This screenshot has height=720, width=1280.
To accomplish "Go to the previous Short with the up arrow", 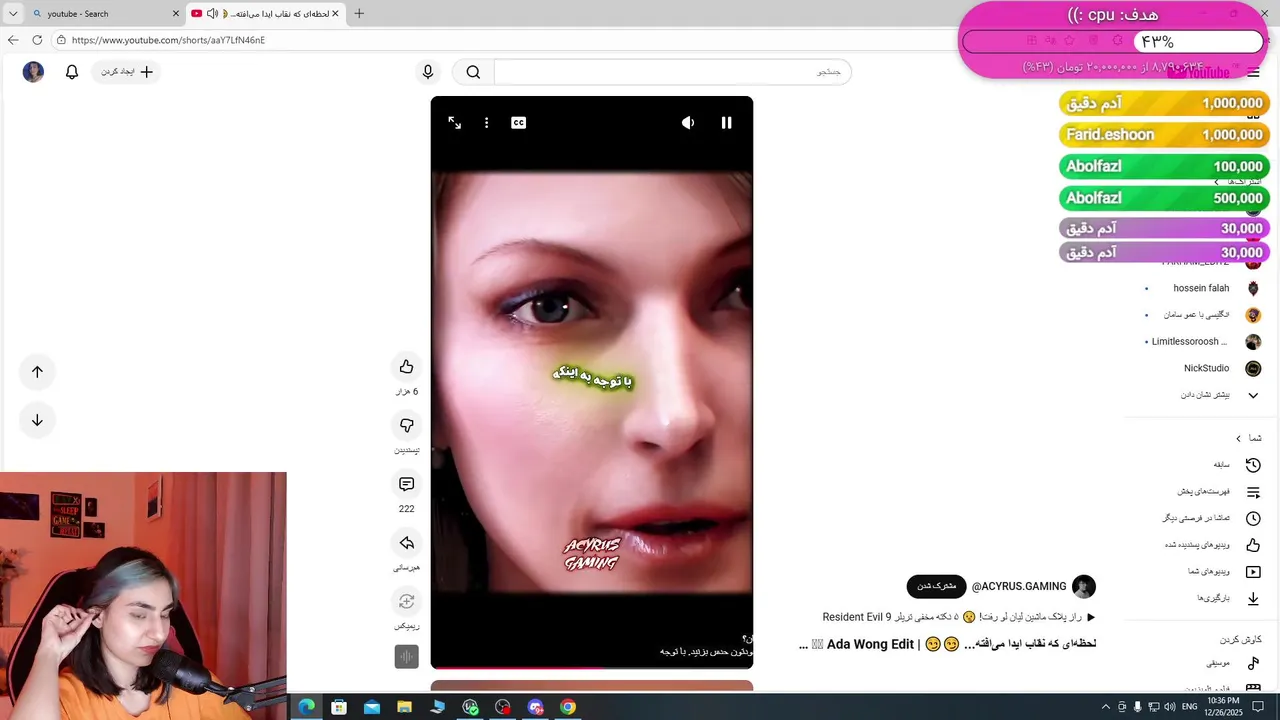I will (x=37, y=372).
